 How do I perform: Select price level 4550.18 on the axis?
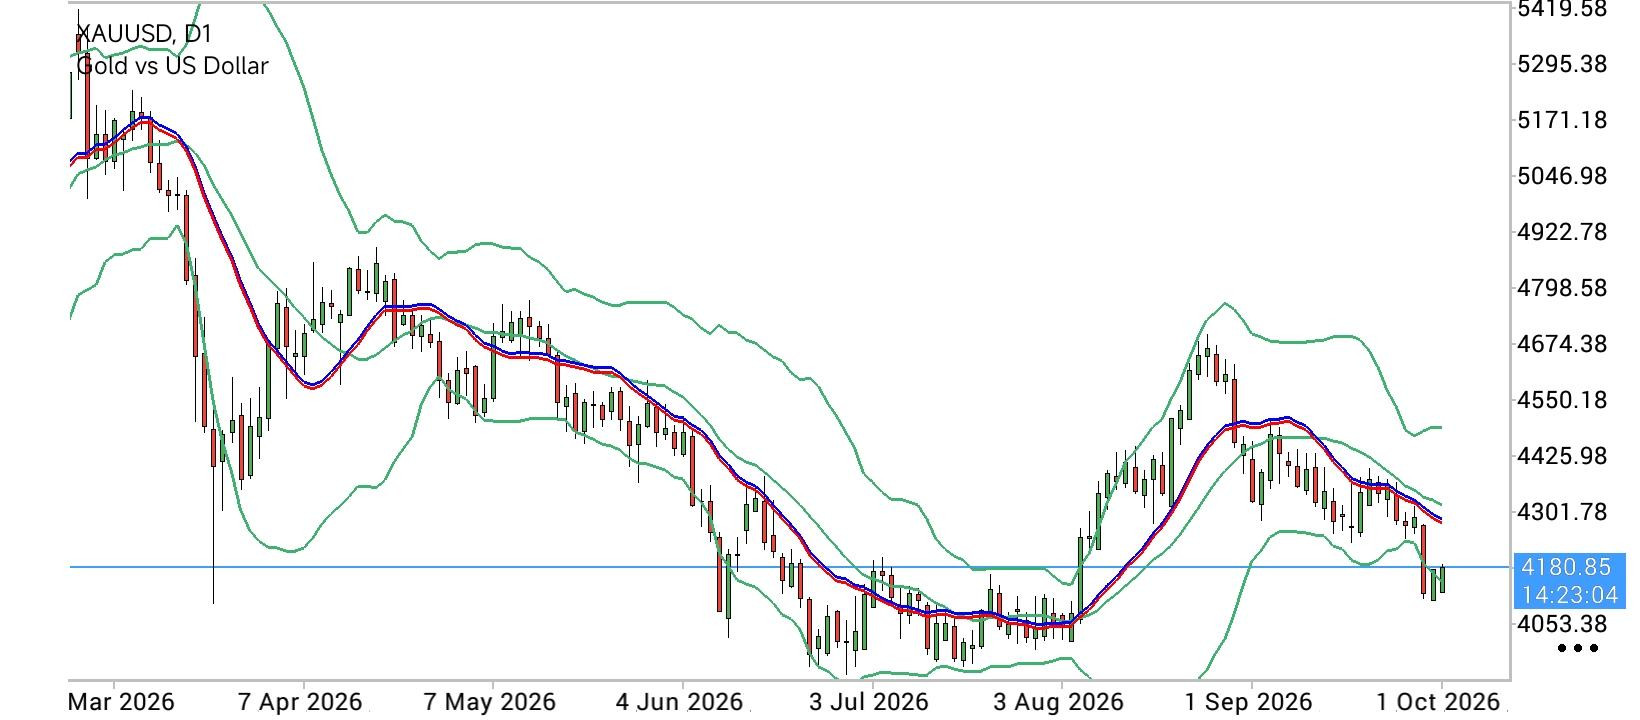click(1562, 400)
